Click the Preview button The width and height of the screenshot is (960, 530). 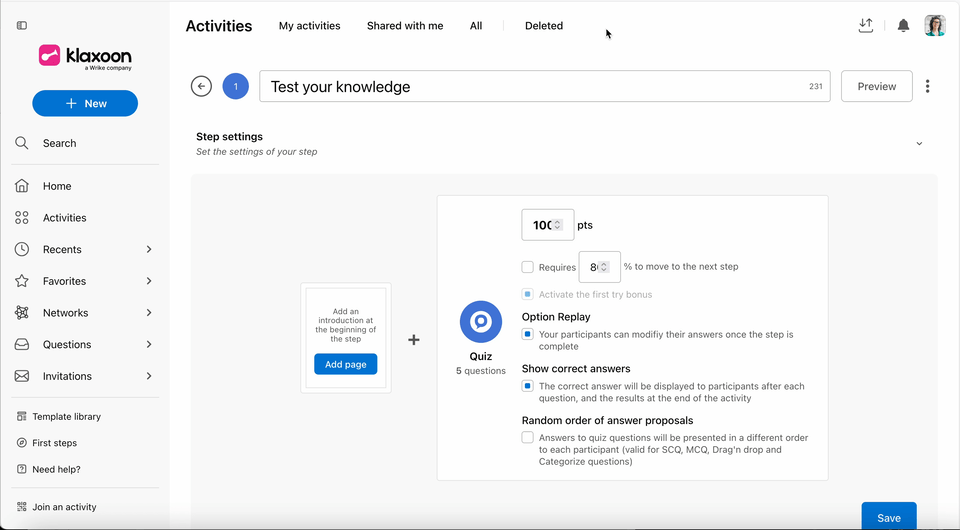click(877, 86)
